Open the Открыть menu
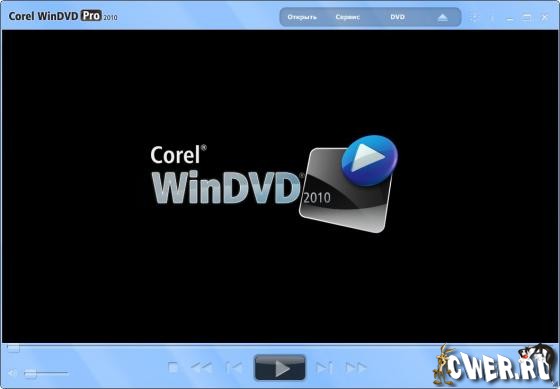 coord(302,17)
